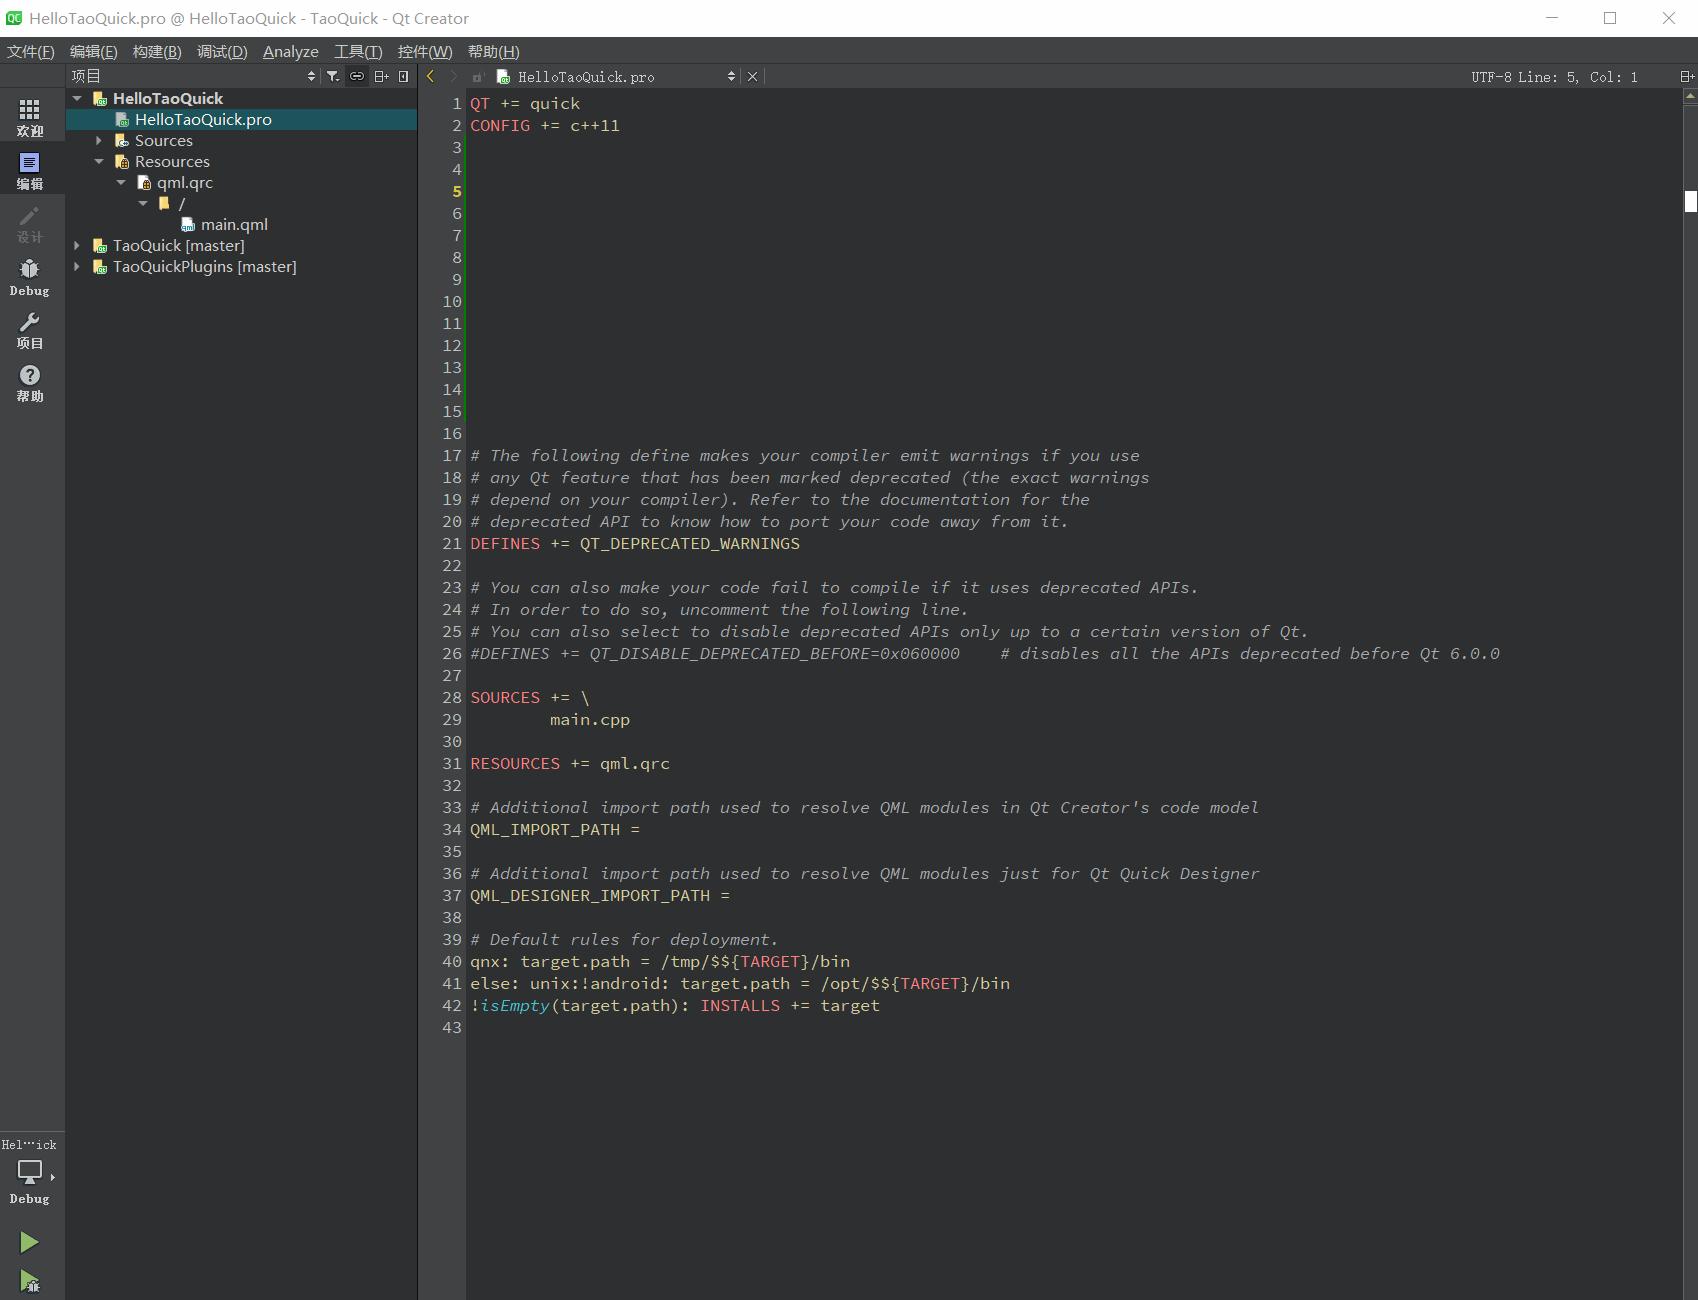Screen dimensions: 1698x1300
Task: Open the Analyze menu
Action: [290, 52]
